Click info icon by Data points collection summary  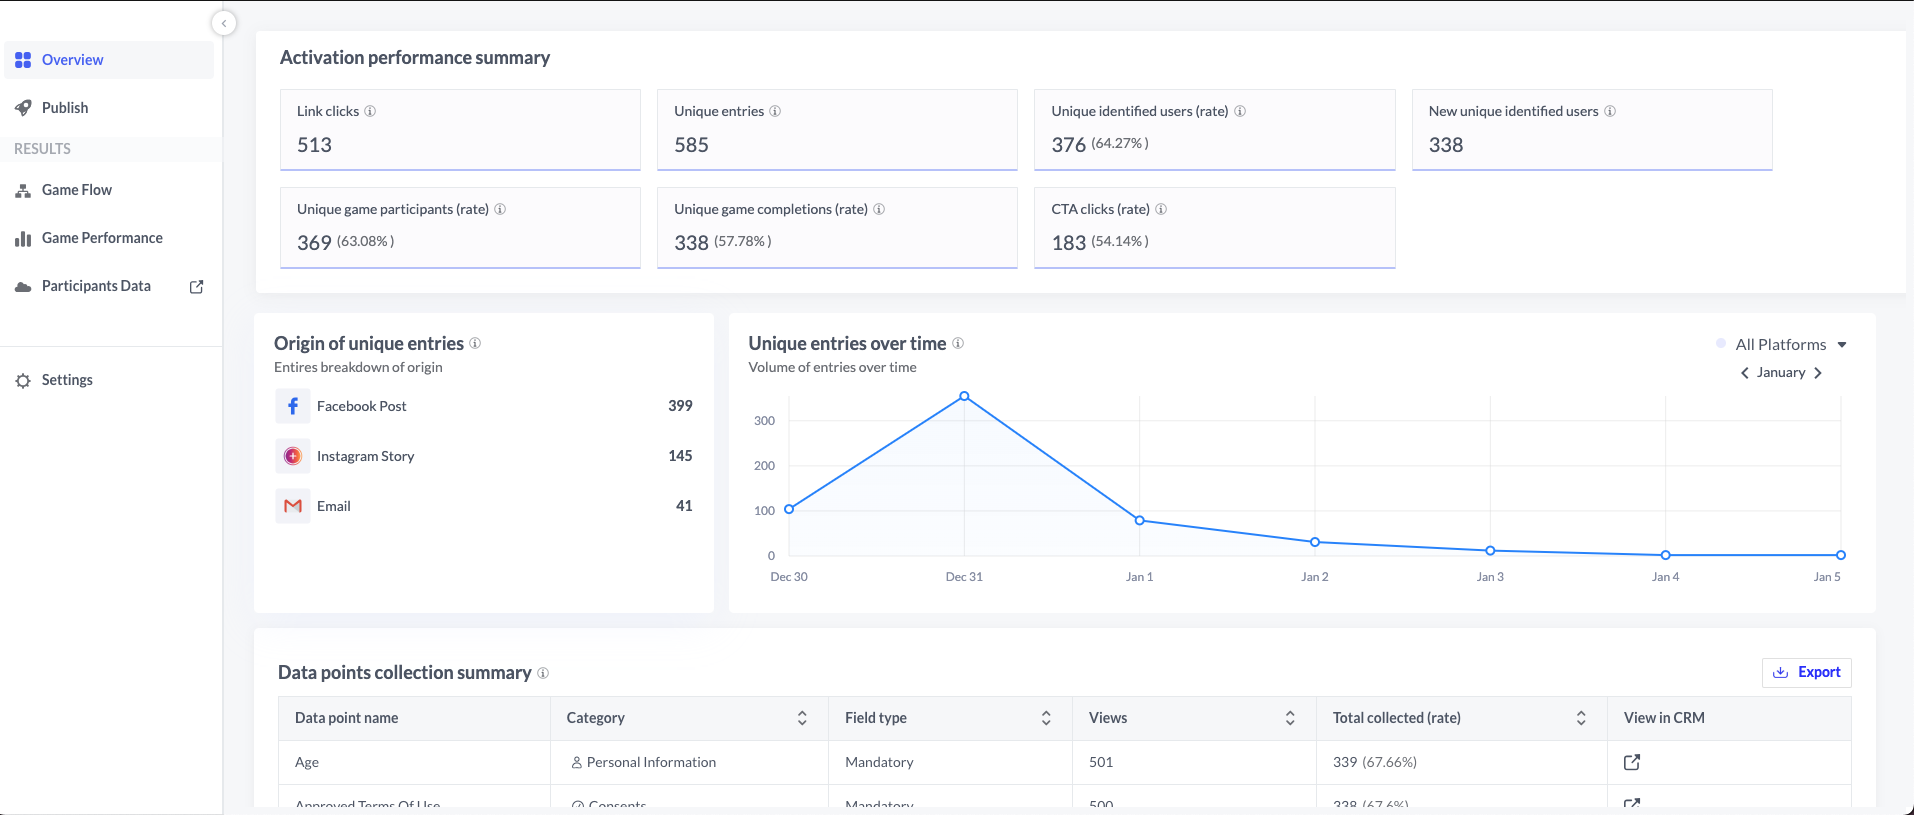[543, 673]
